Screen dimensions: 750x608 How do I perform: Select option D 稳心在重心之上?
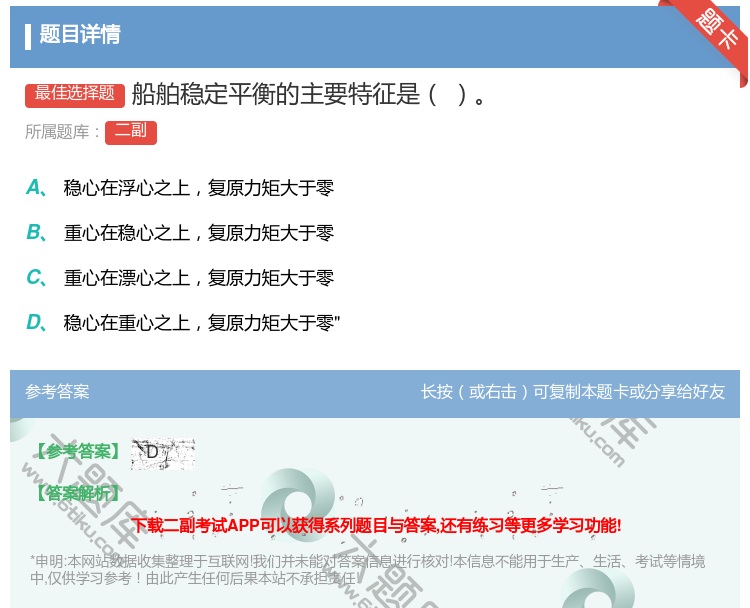(201, 322)
